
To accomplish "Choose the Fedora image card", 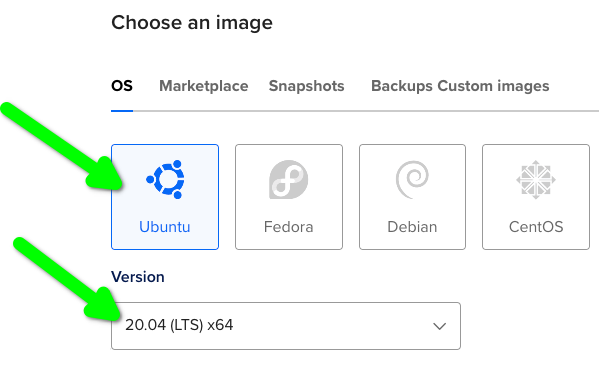I will click(289, 197).
